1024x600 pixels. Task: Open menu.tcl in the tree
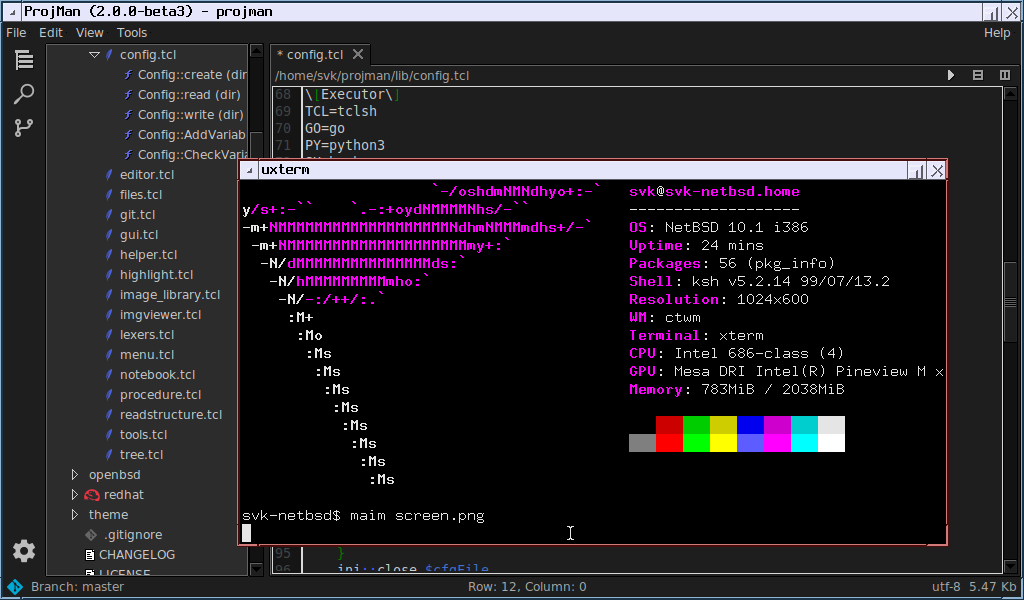tap(147, 355)
